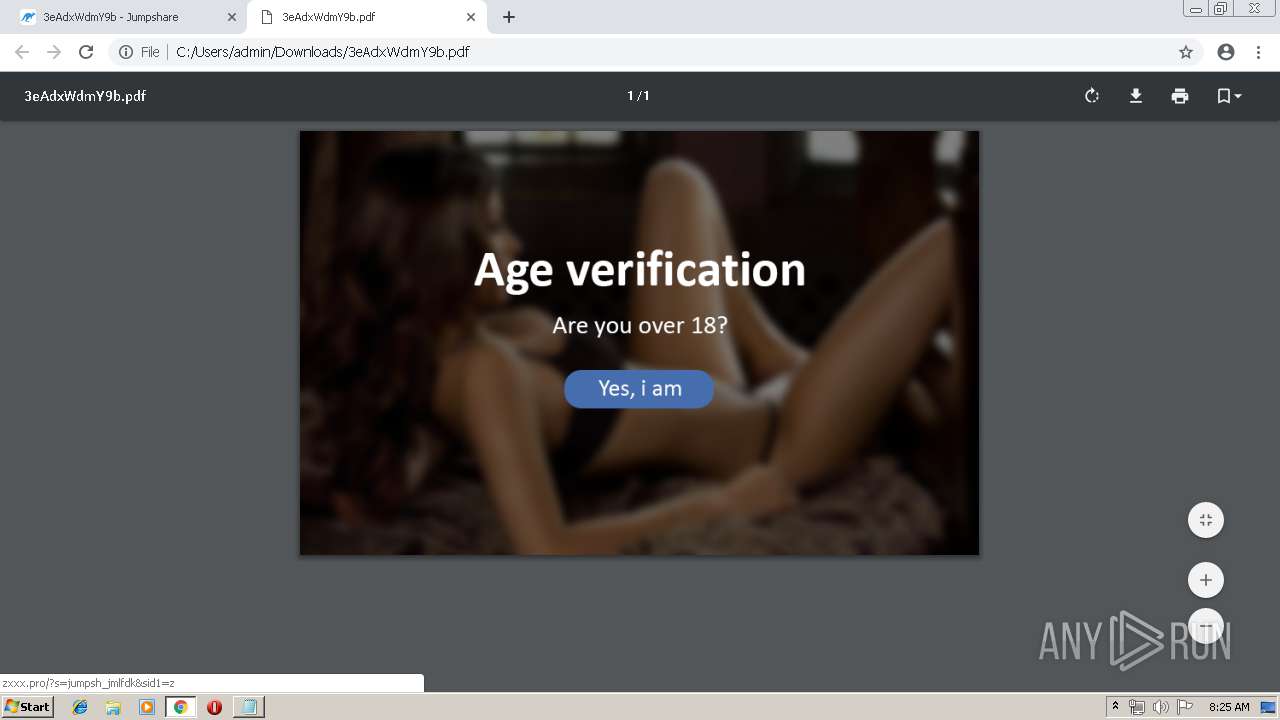Click the 'Yes, i am' button

pos(639,389)
